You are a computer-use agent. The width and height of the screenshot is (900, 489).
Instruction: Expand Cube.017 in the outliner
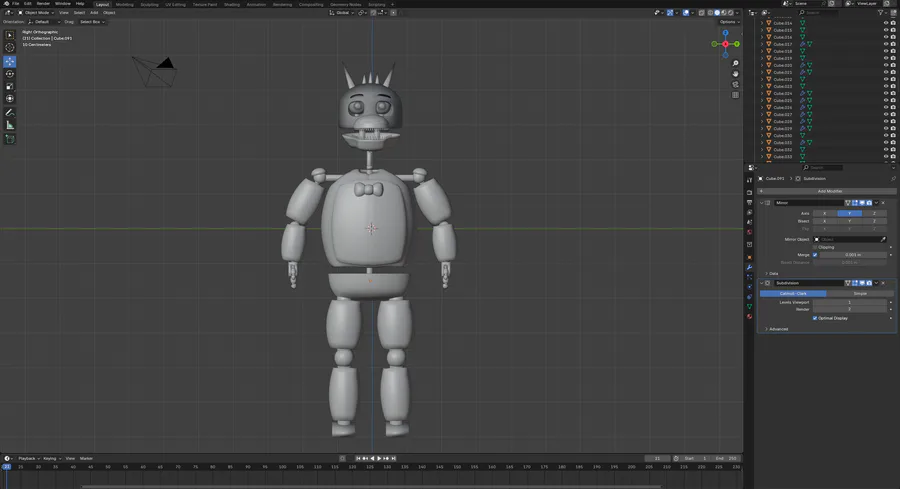[762, 44]
